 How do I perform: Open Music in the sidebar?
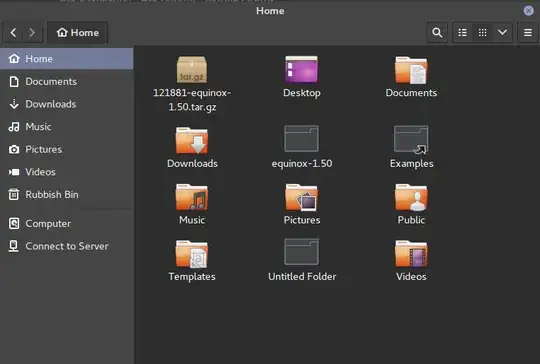66,127
